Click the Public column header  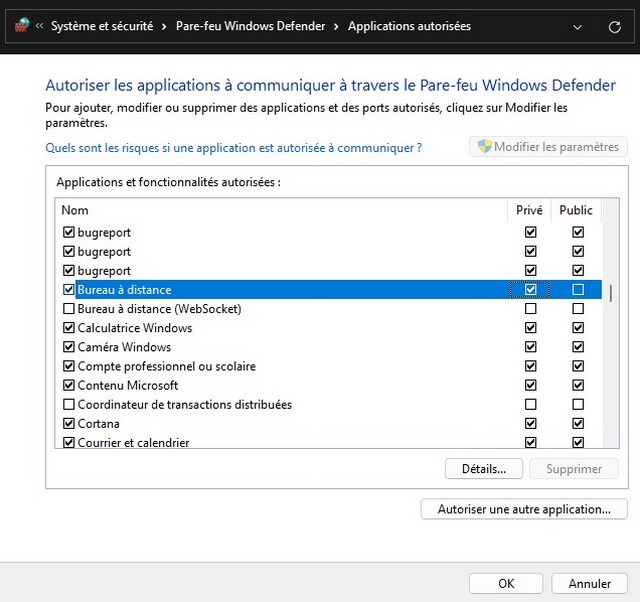click(x=576, y=210)
